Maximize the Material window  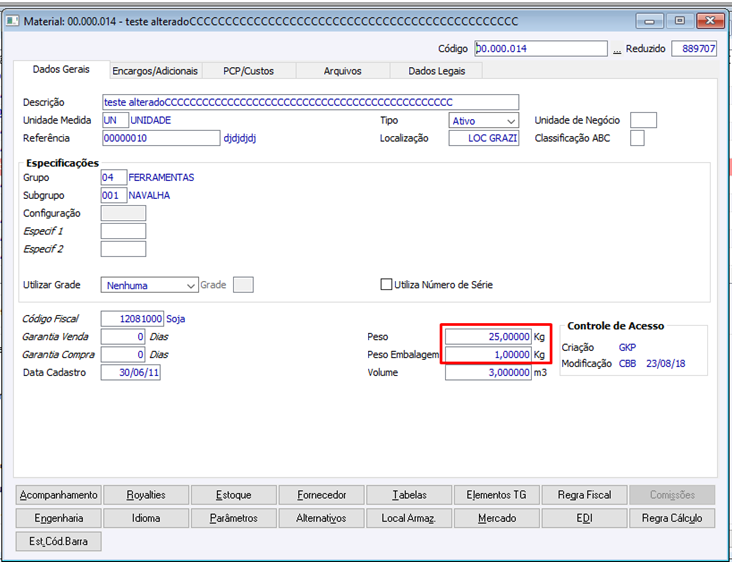(680, 21)
